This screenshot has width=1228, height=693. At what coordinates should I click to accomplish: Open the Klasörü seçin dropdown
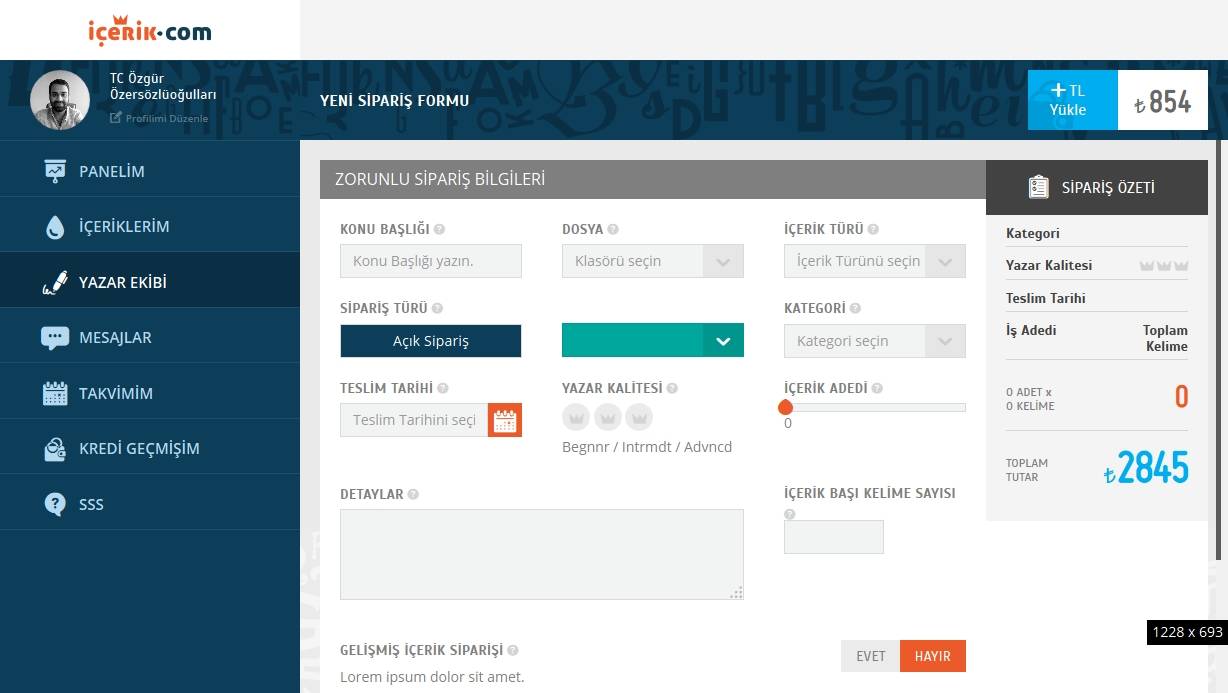click(652, 261)
